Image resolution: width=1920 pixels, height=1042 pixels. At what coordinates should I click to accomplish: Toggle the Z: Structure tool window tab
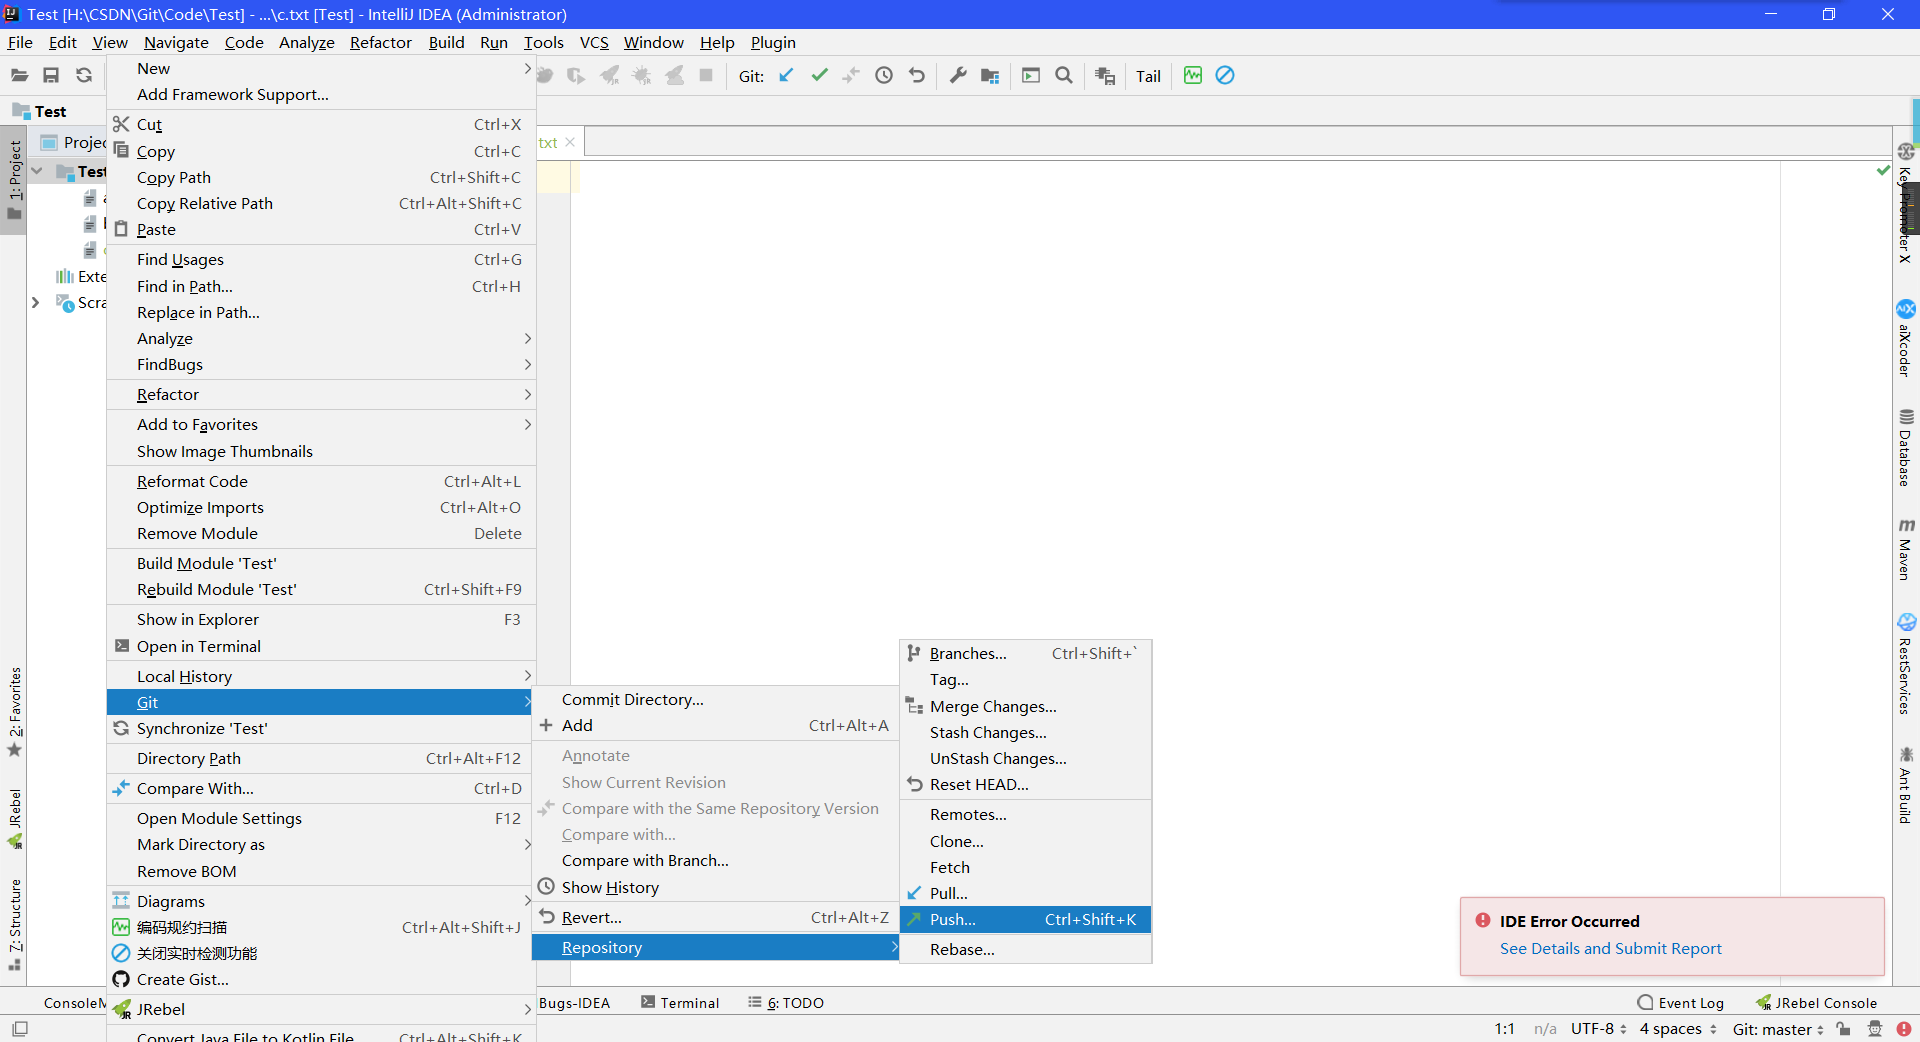pos(14,925)
